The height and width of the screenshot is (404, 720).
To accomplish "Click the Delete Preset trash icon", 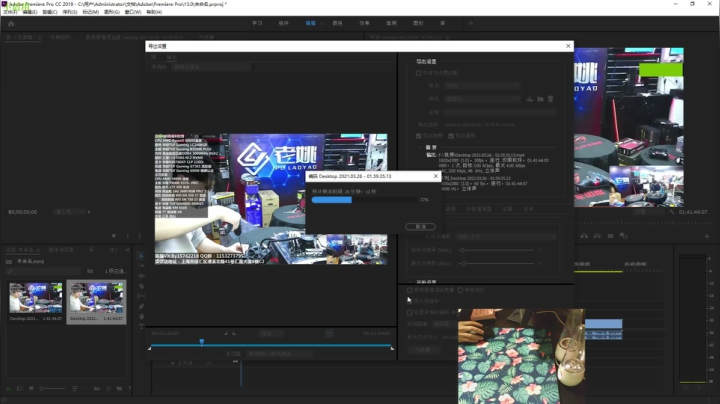I will pos(550,99).
